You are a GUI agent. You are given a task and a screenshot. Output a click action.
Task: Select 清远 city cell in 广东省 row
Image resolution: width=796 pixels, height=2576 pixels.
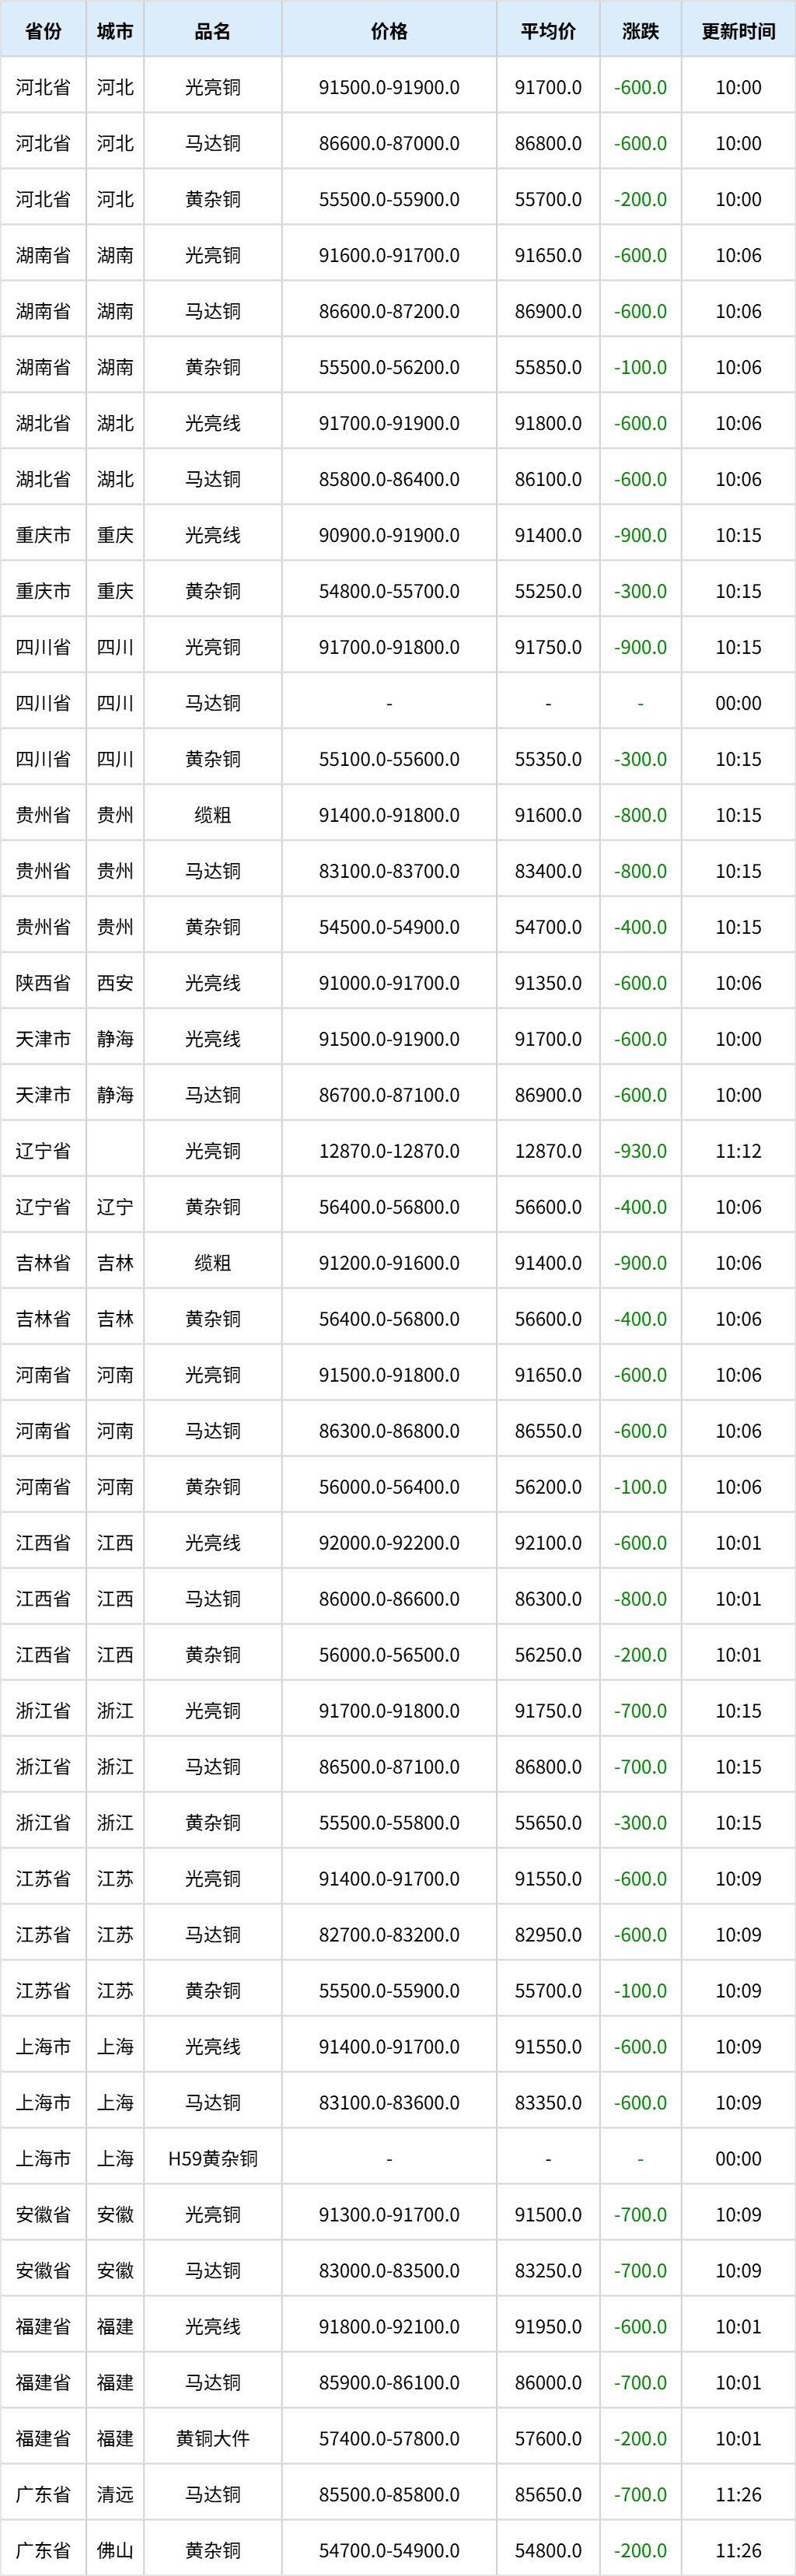(x=115, y=2495)
